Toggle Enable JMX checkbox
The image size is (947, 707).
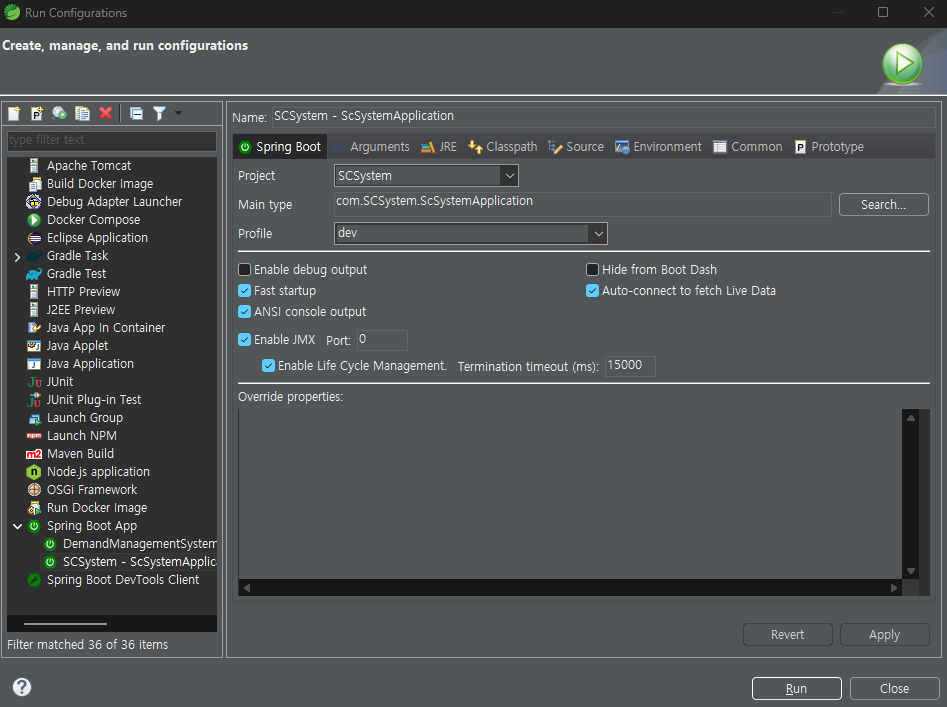point(245,340)
